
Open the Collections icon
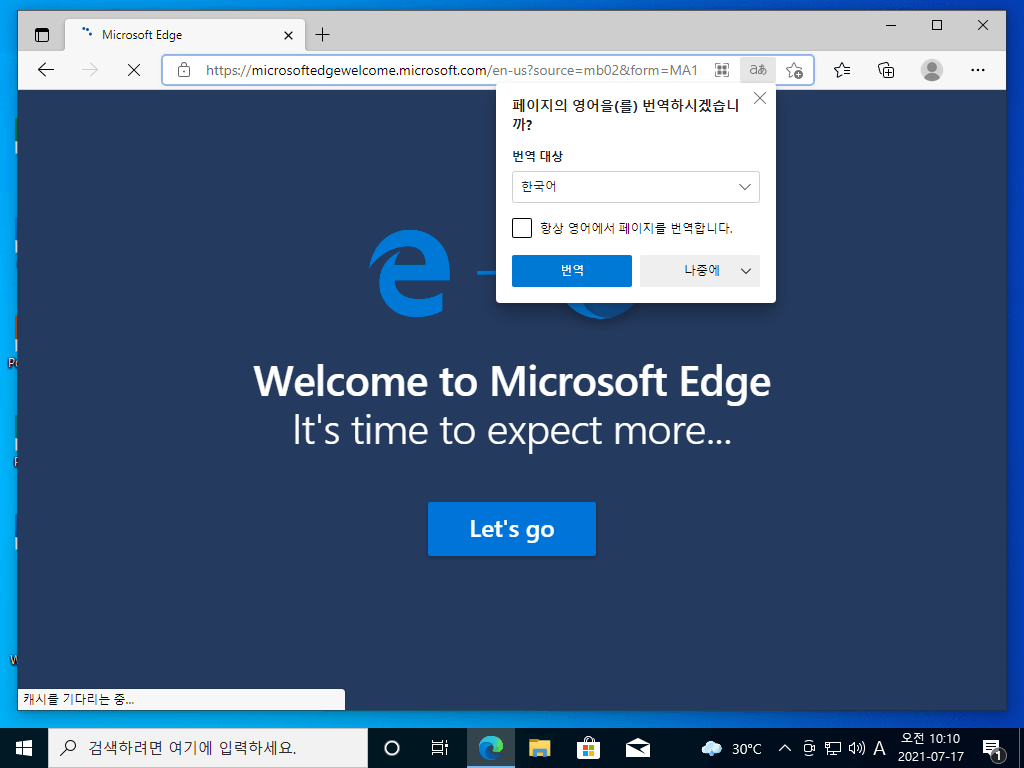886,70
